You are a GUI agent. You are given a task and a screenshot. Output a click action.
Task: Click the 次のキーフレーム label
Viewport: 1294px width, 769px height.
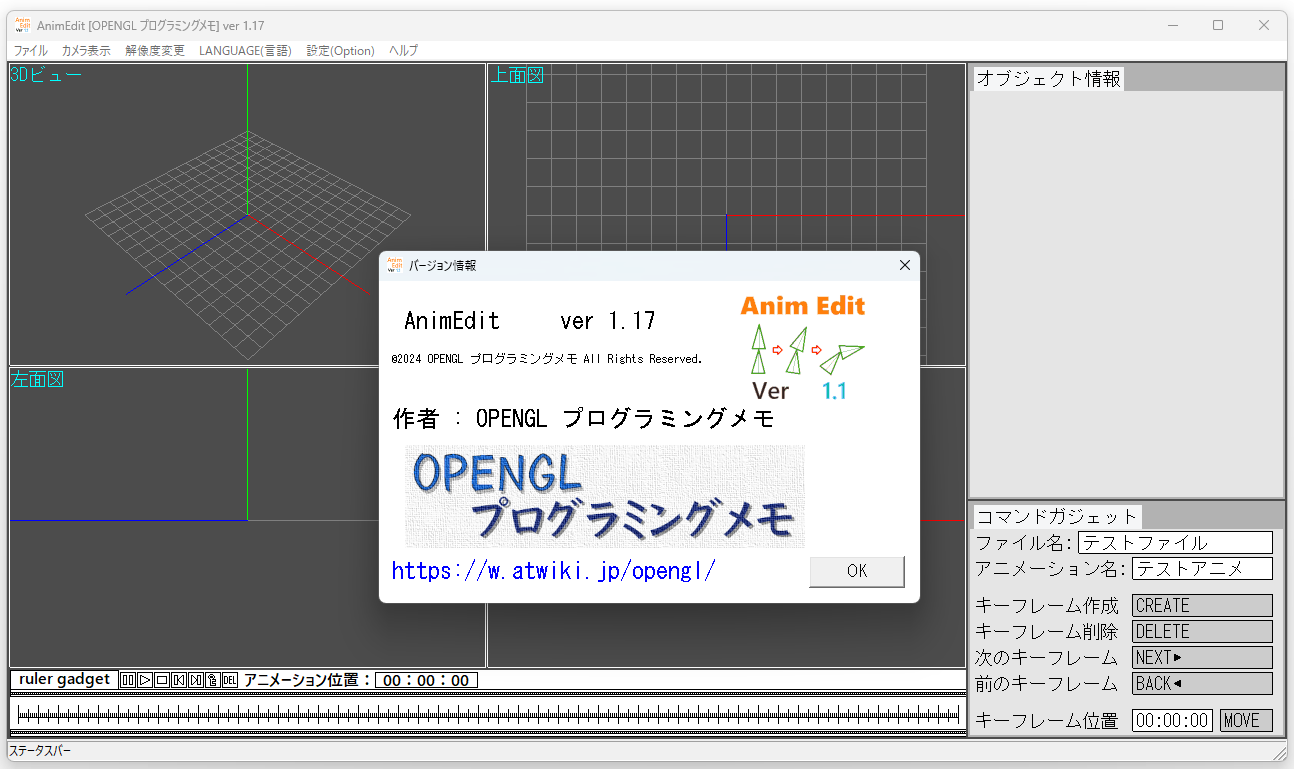1046,657
